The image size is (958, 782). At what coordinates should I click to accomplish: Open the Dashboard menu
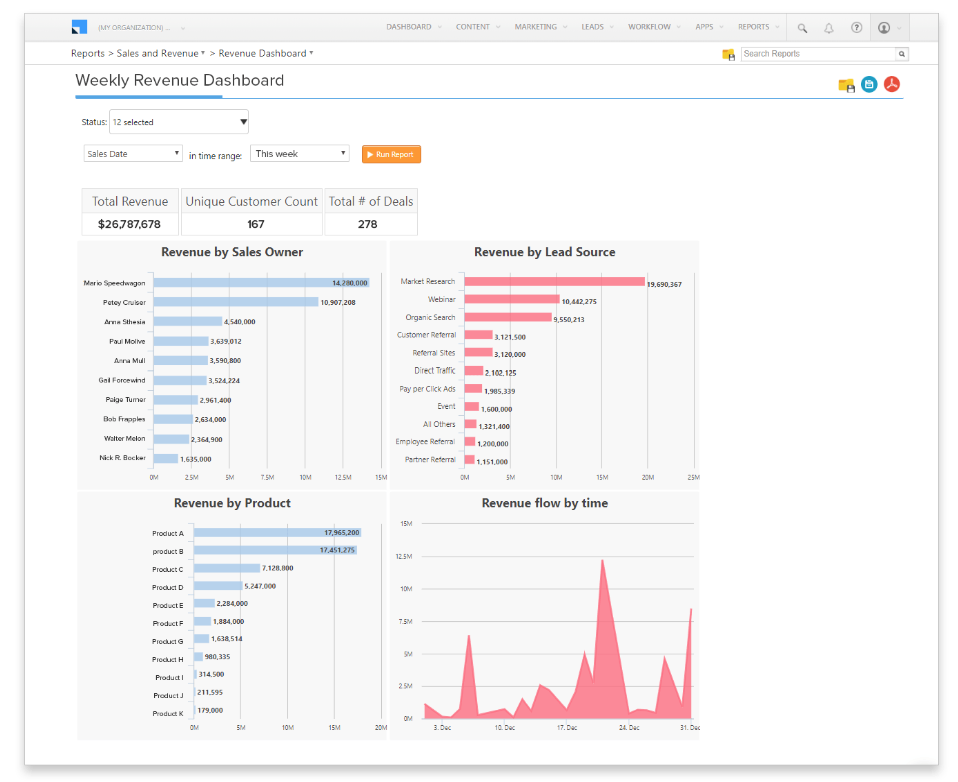(414, 27)
